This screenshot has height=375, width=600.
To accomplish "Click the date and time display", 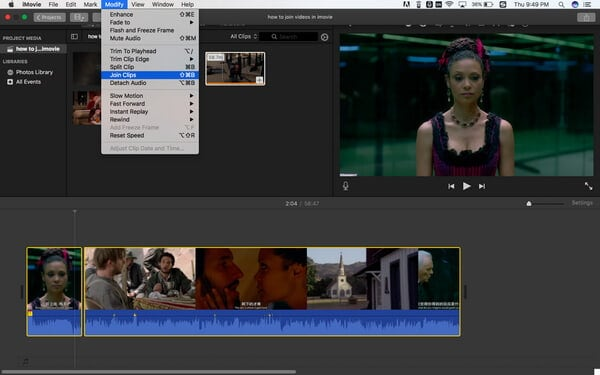I will [531, 5].
